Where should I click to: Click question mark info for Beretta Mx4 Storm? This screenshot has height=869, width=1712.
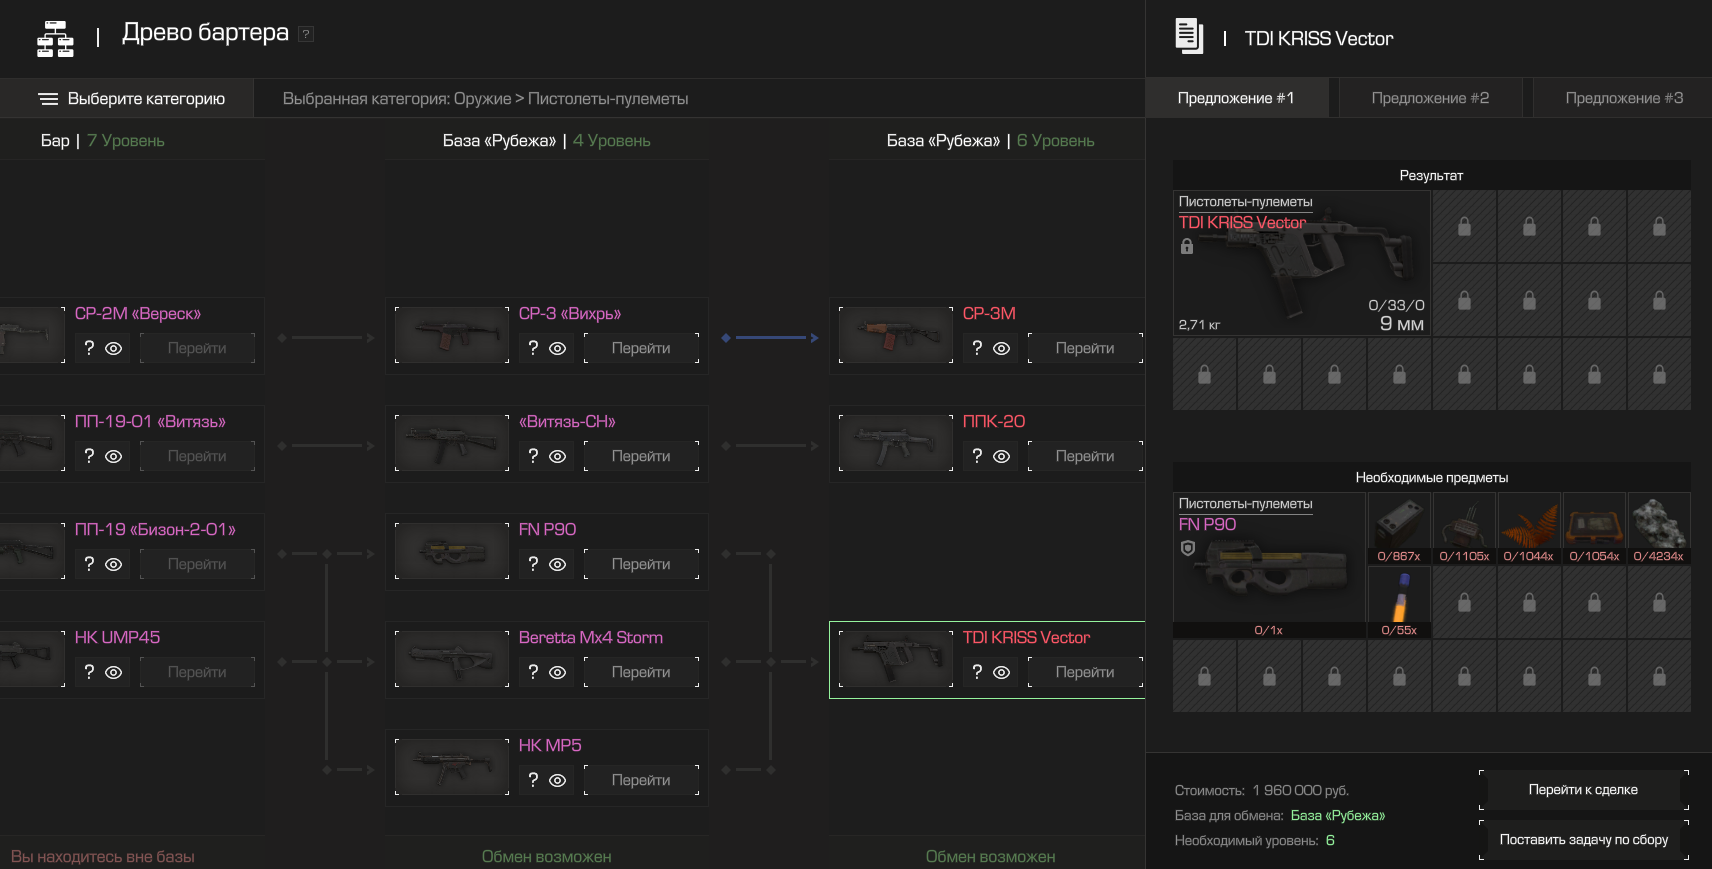(x=533, y=672)
